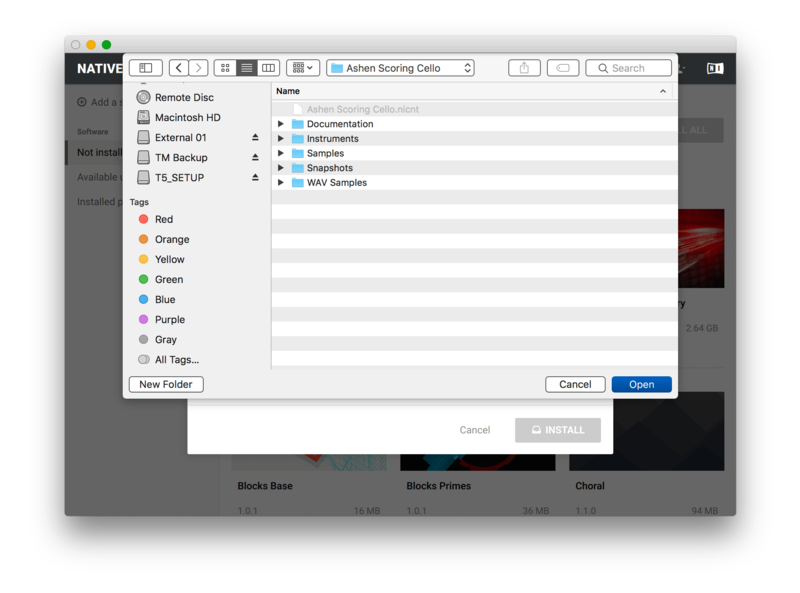Click the Blocks Primes product title
Image resolution: width=800 pixels, height=593 pixels.
click(438, 486)
